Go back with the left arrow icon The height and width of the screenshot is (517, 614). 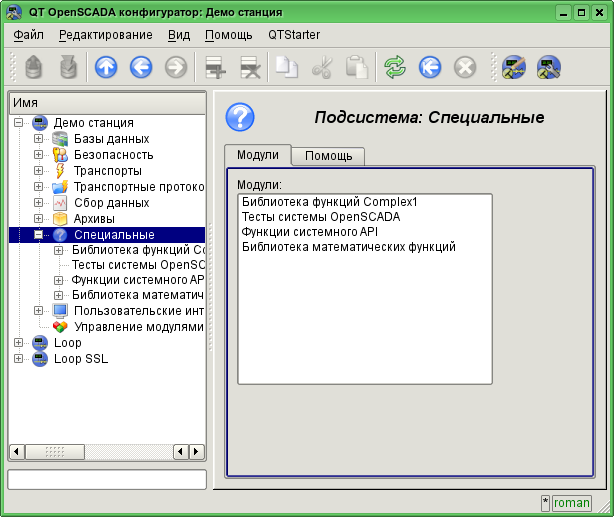[x=141, y=67]
